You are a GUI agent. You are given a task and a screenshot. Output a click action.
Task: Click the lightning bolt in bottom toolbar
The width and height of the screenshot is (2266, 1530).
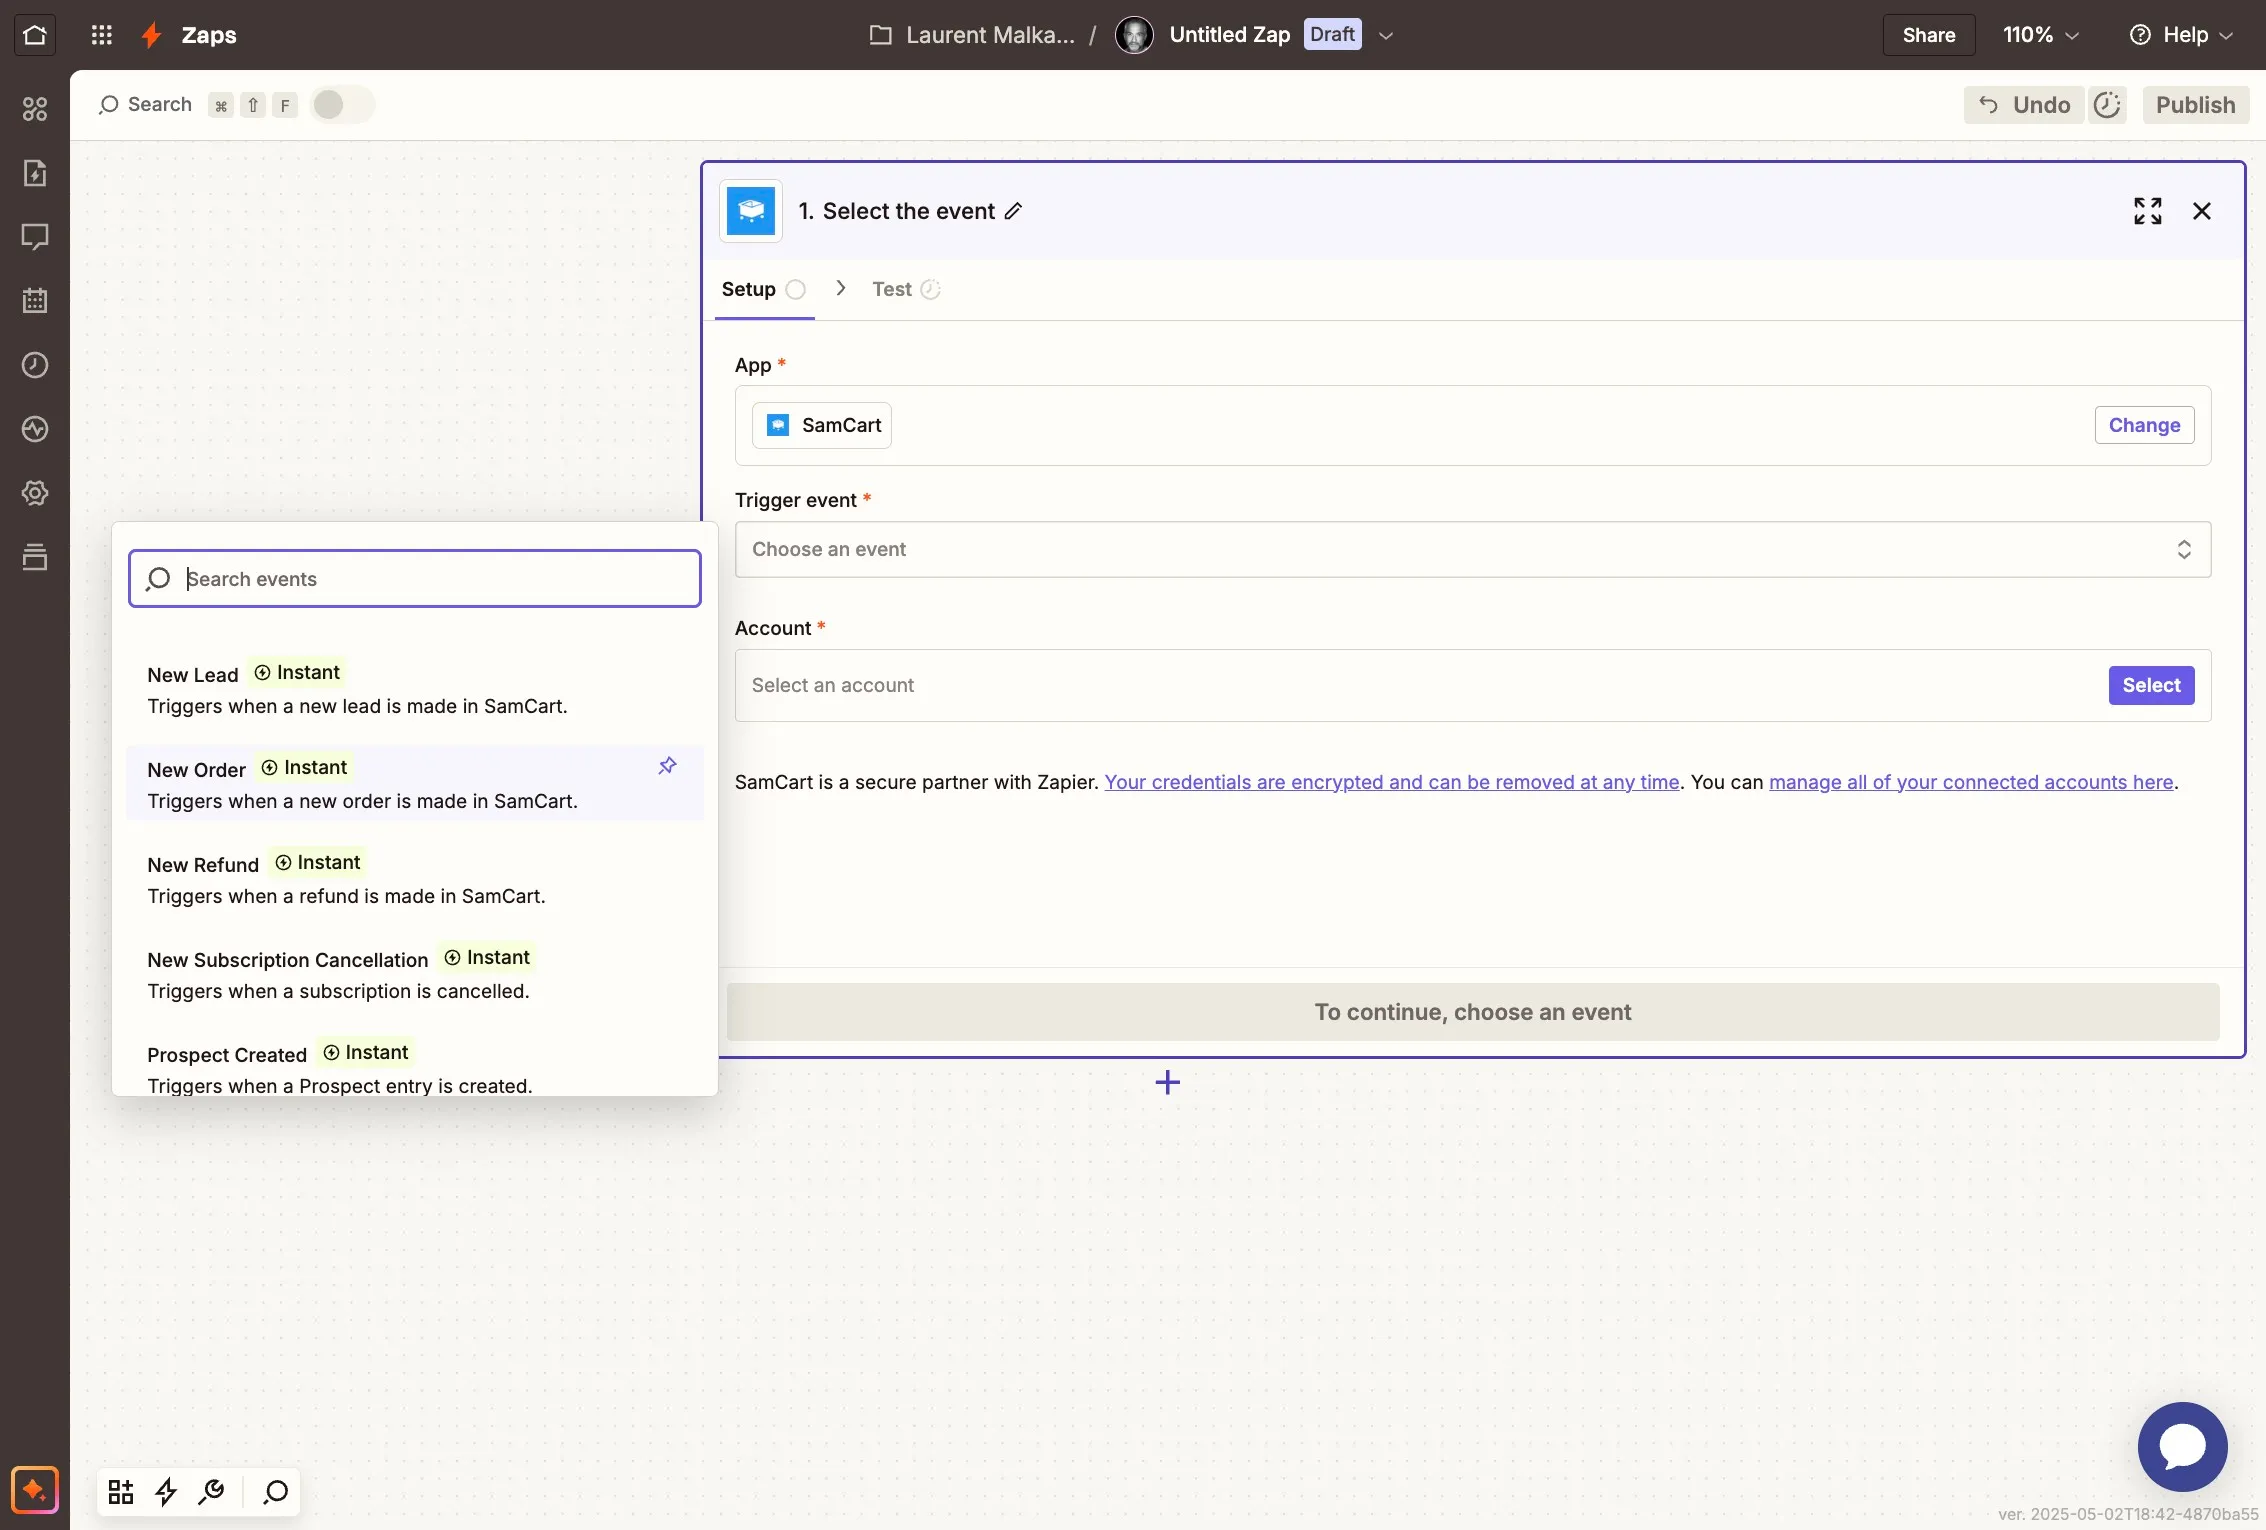(166, 1492)
